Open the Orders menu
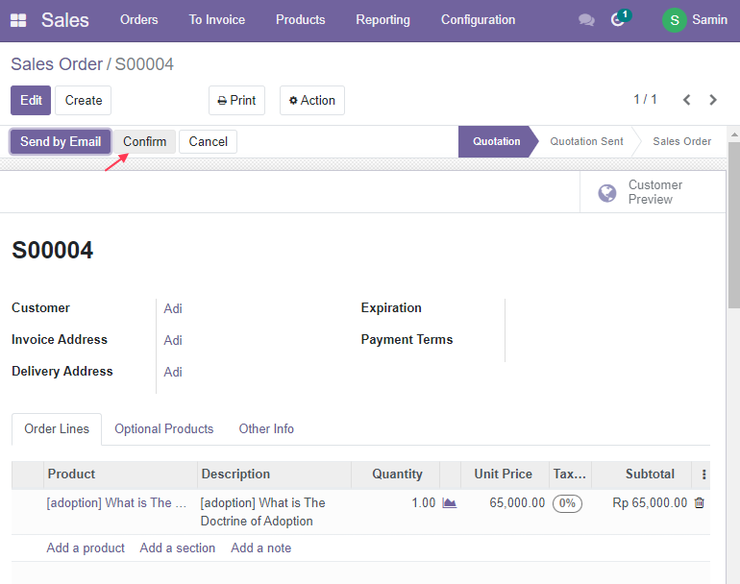Screen dimensions: 740x584 (x=139, y=20)
